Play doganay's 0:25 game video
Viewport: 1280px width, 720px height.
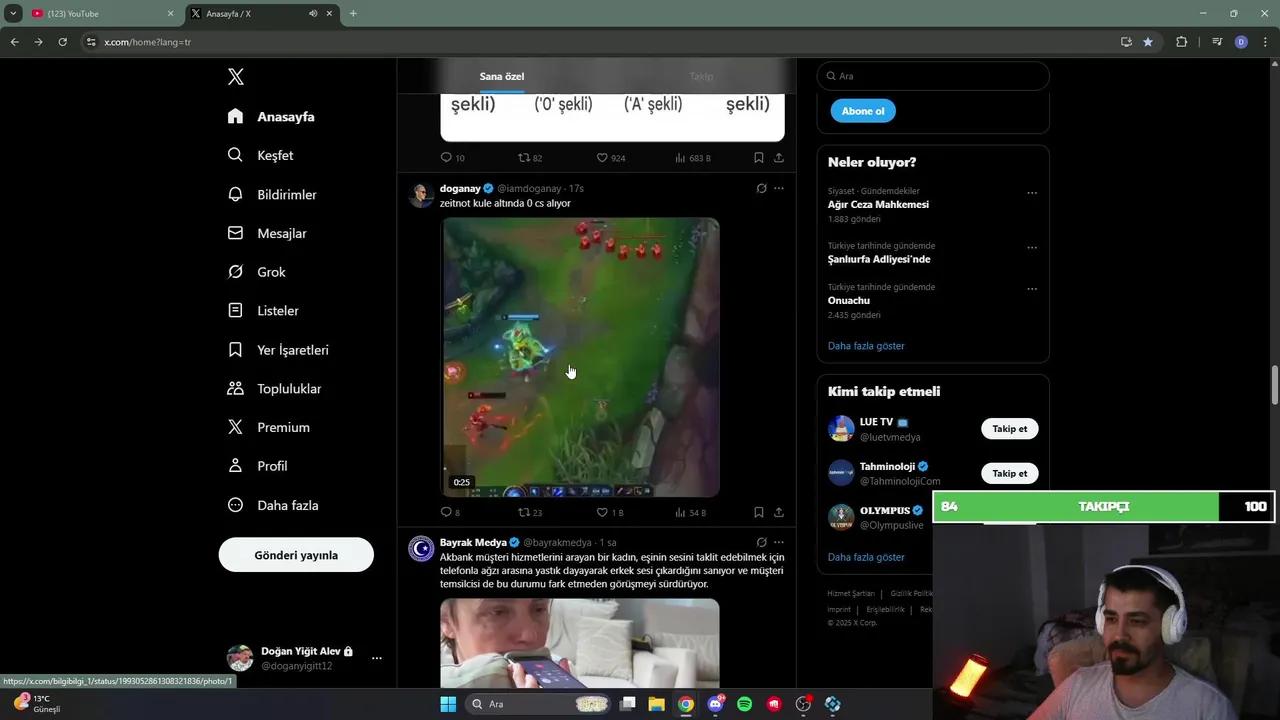(x=580, y=357)
